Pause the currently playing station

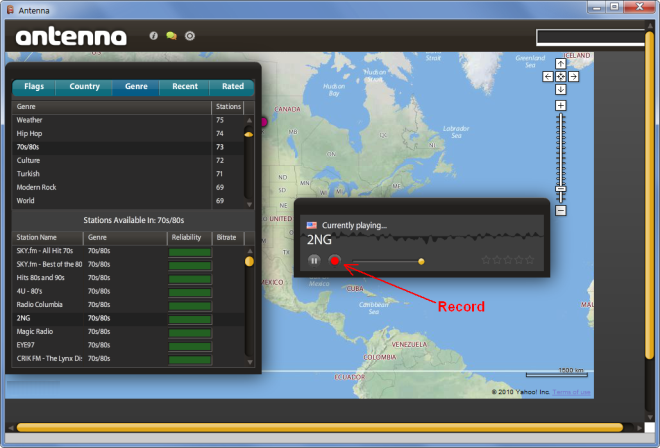coord(314,261)
